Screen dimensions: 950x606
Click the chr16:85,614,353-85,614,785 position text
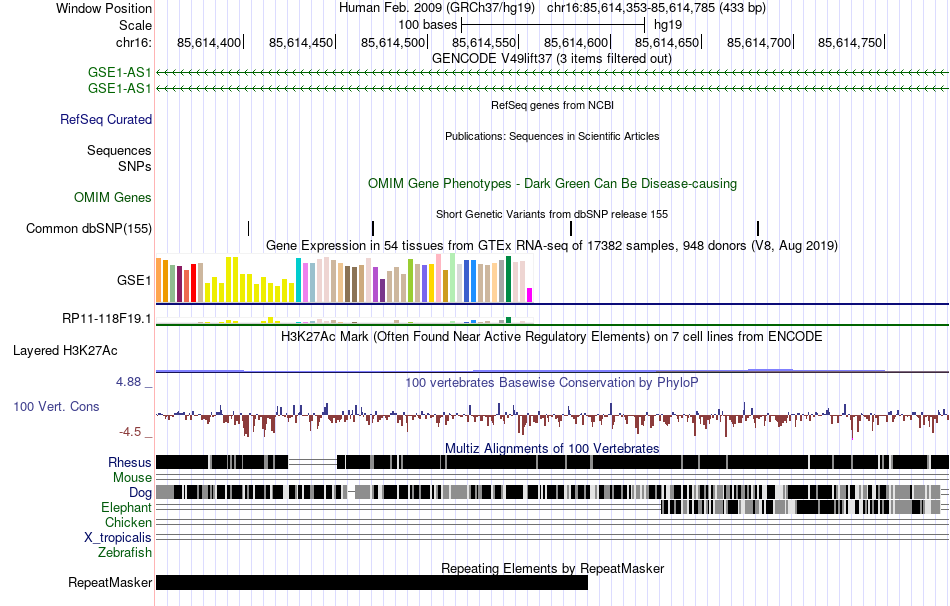(x=656, y=8)
